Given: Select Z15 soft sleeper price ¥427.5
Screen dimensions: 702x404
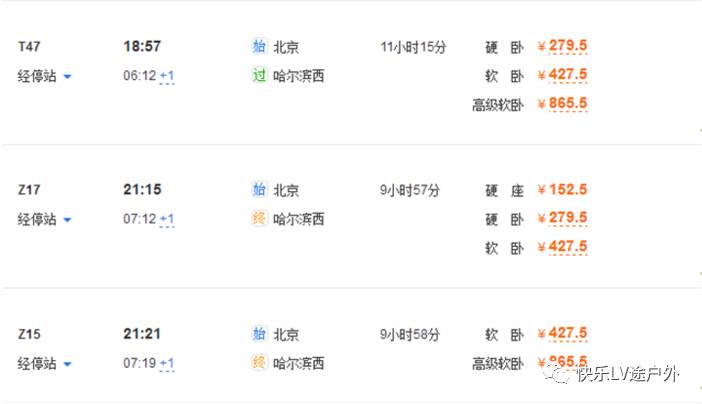Looking at the screenshot, I should [562, 333].
